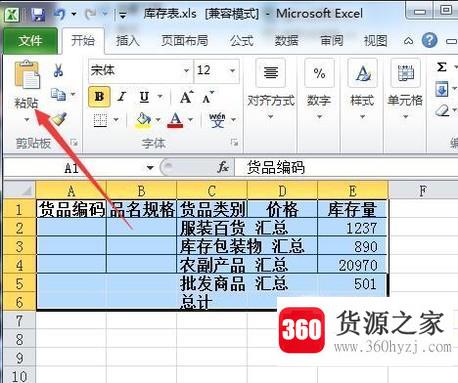
Task: Apply cell borders icon
Action: point(100,120)
